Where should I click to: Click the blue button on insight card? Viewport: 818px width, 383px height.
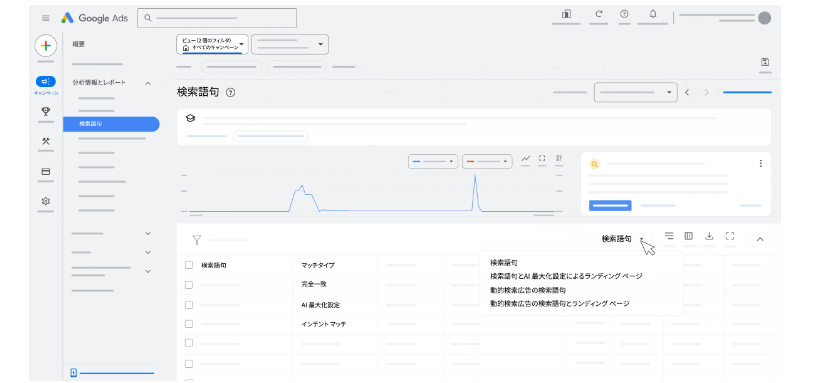(x=610, y=206)
